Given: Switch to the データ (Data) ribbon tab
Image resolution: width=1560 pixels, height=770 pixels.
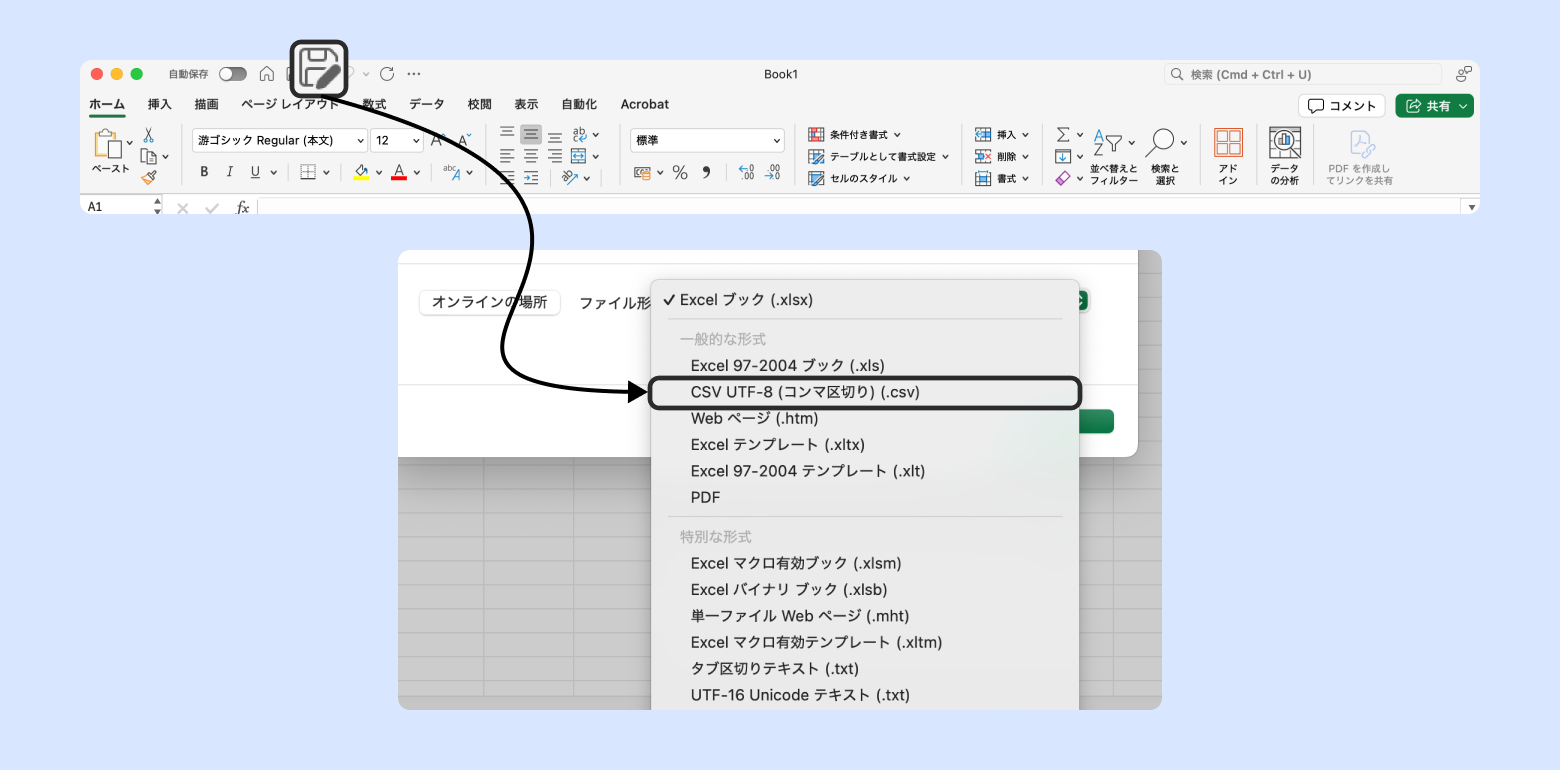Looking at the screenshot, I should click(x=427, y=104).
